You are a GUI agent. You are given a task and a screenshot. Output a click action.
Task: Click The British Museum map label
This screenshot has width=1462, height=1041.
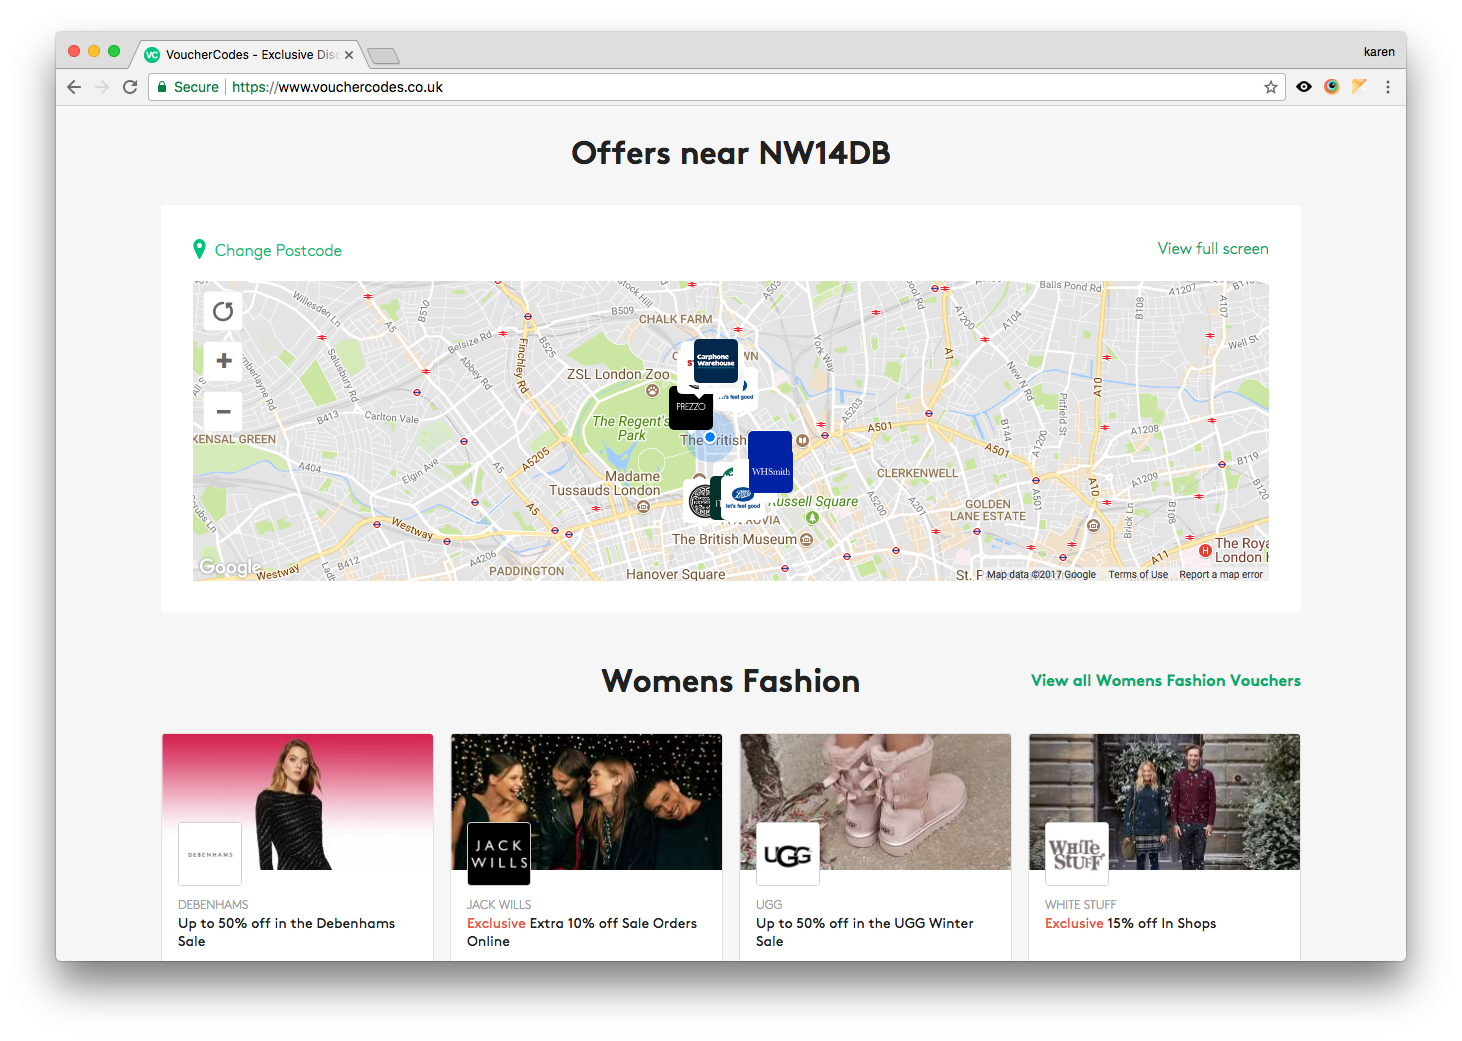735,539
